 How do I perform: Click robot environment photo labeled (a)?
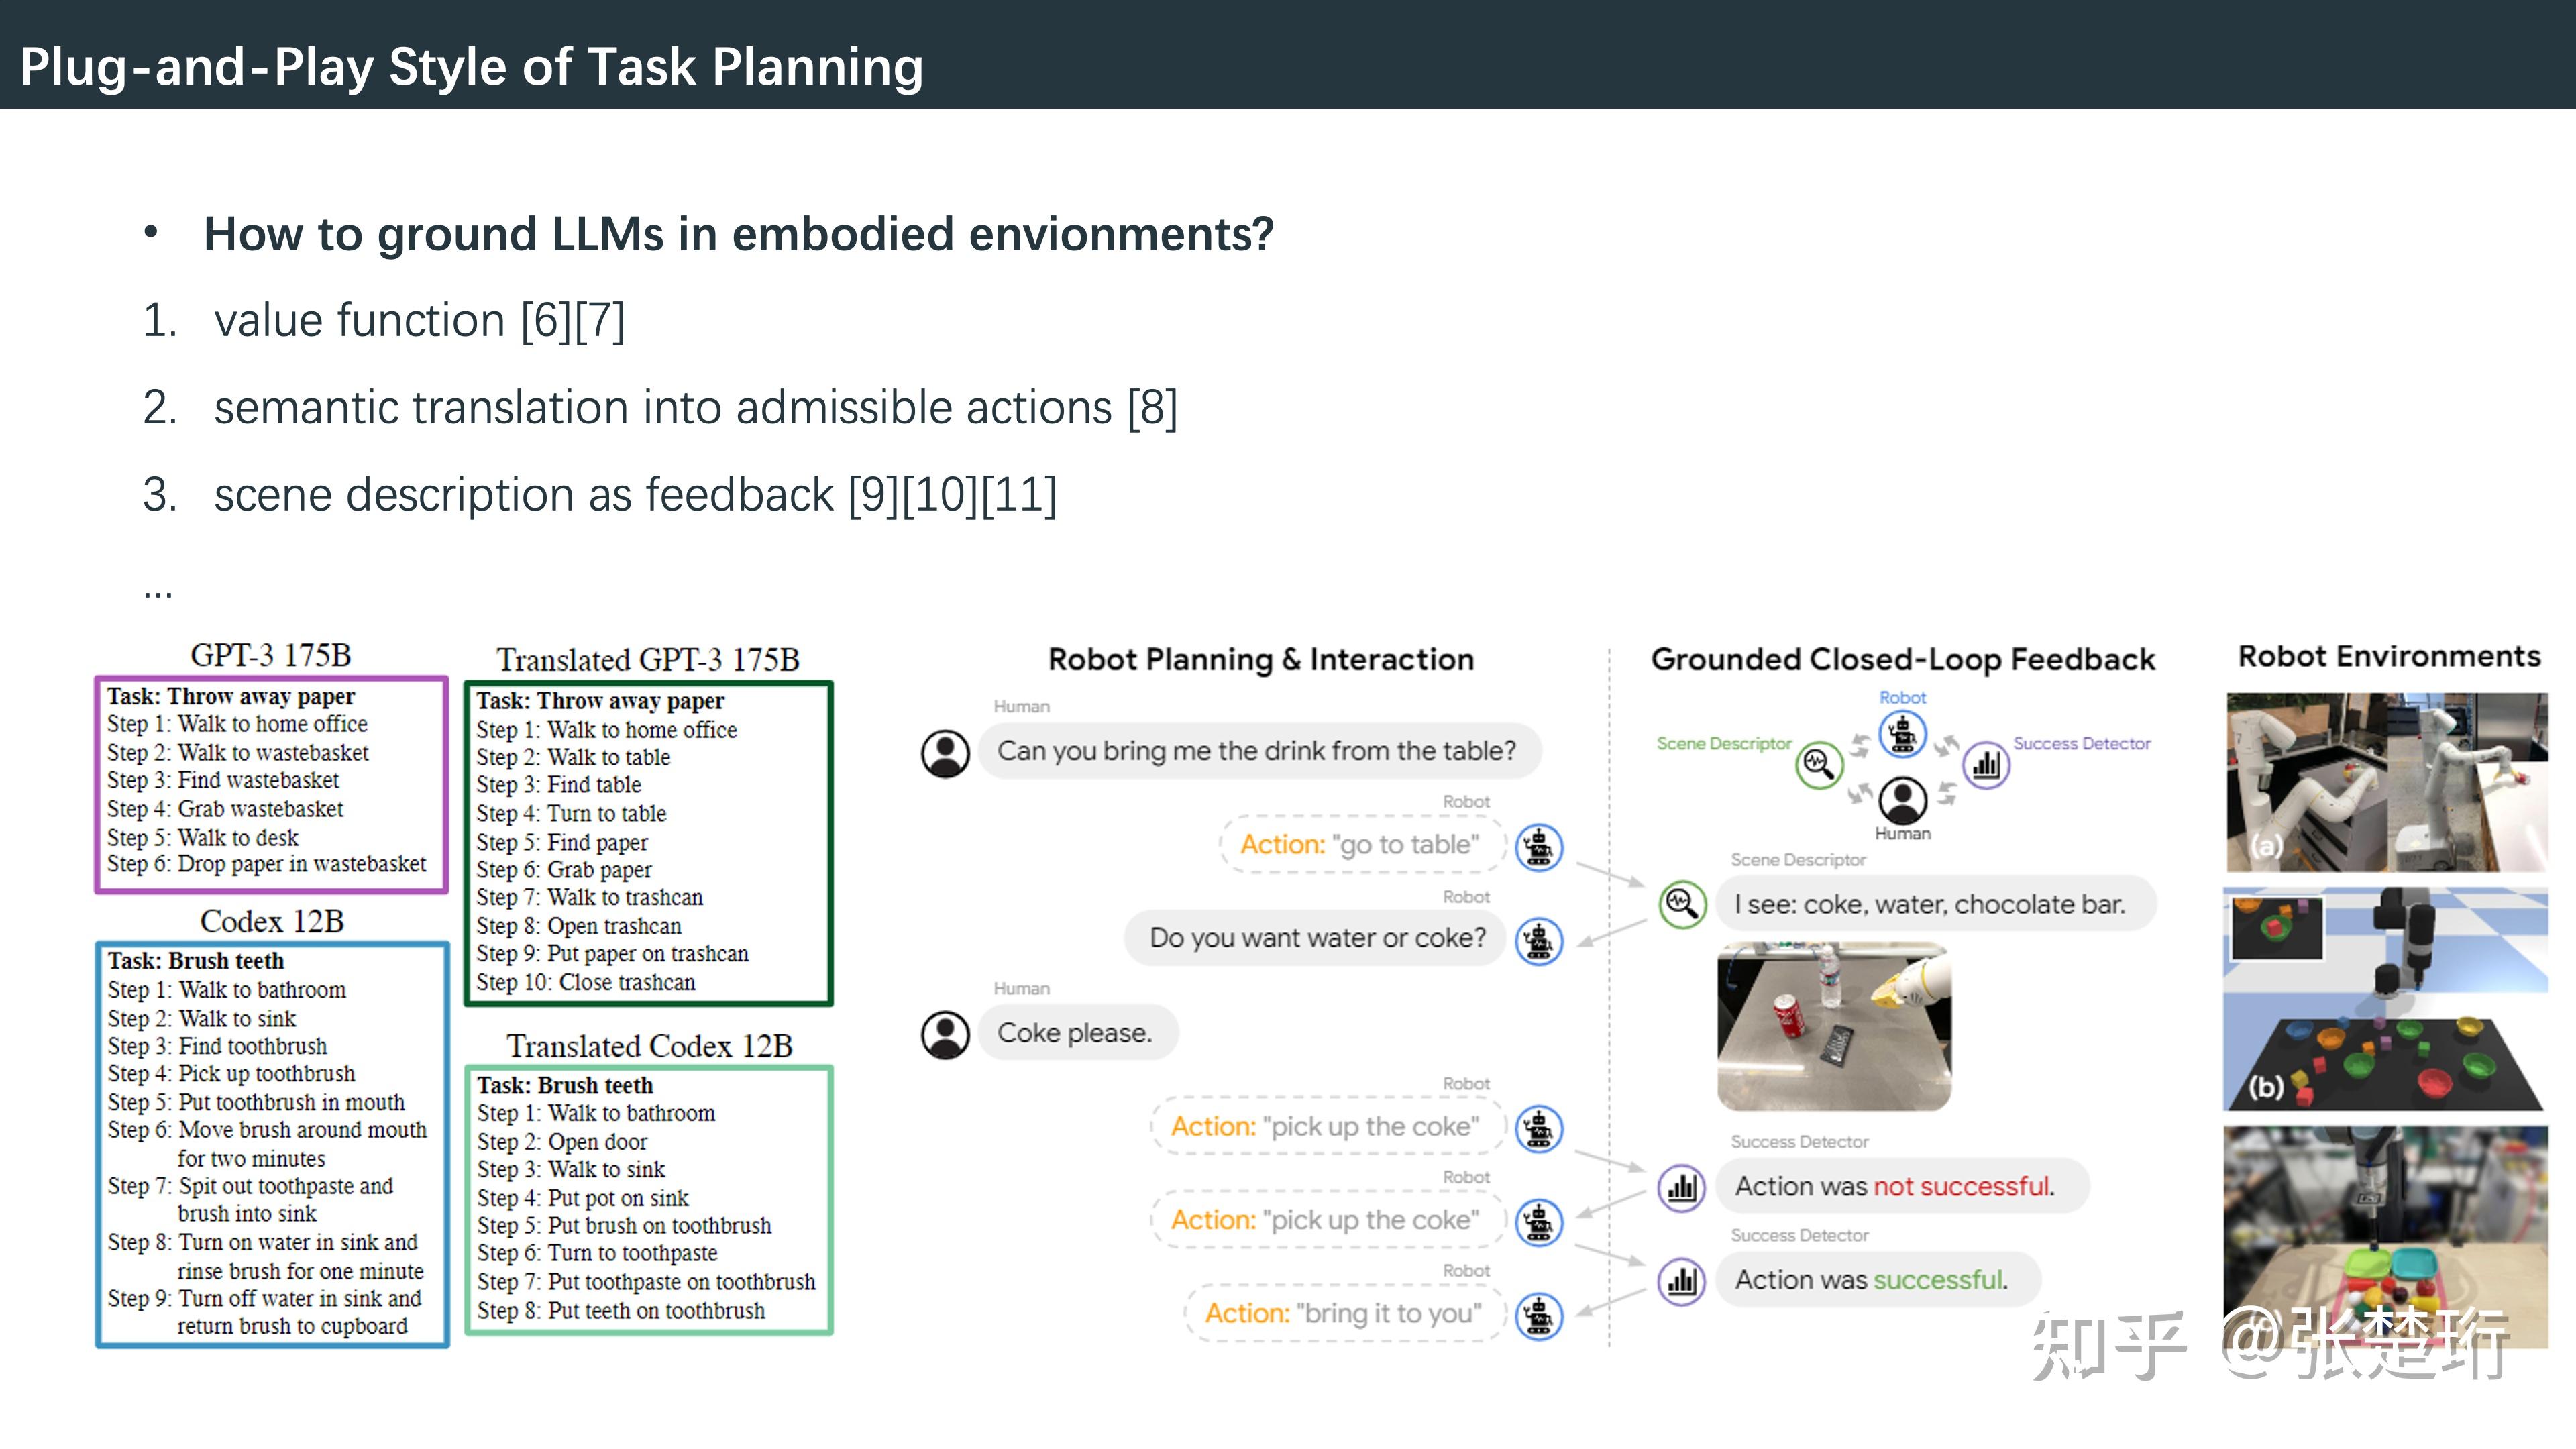click(x=2386, y=781)
